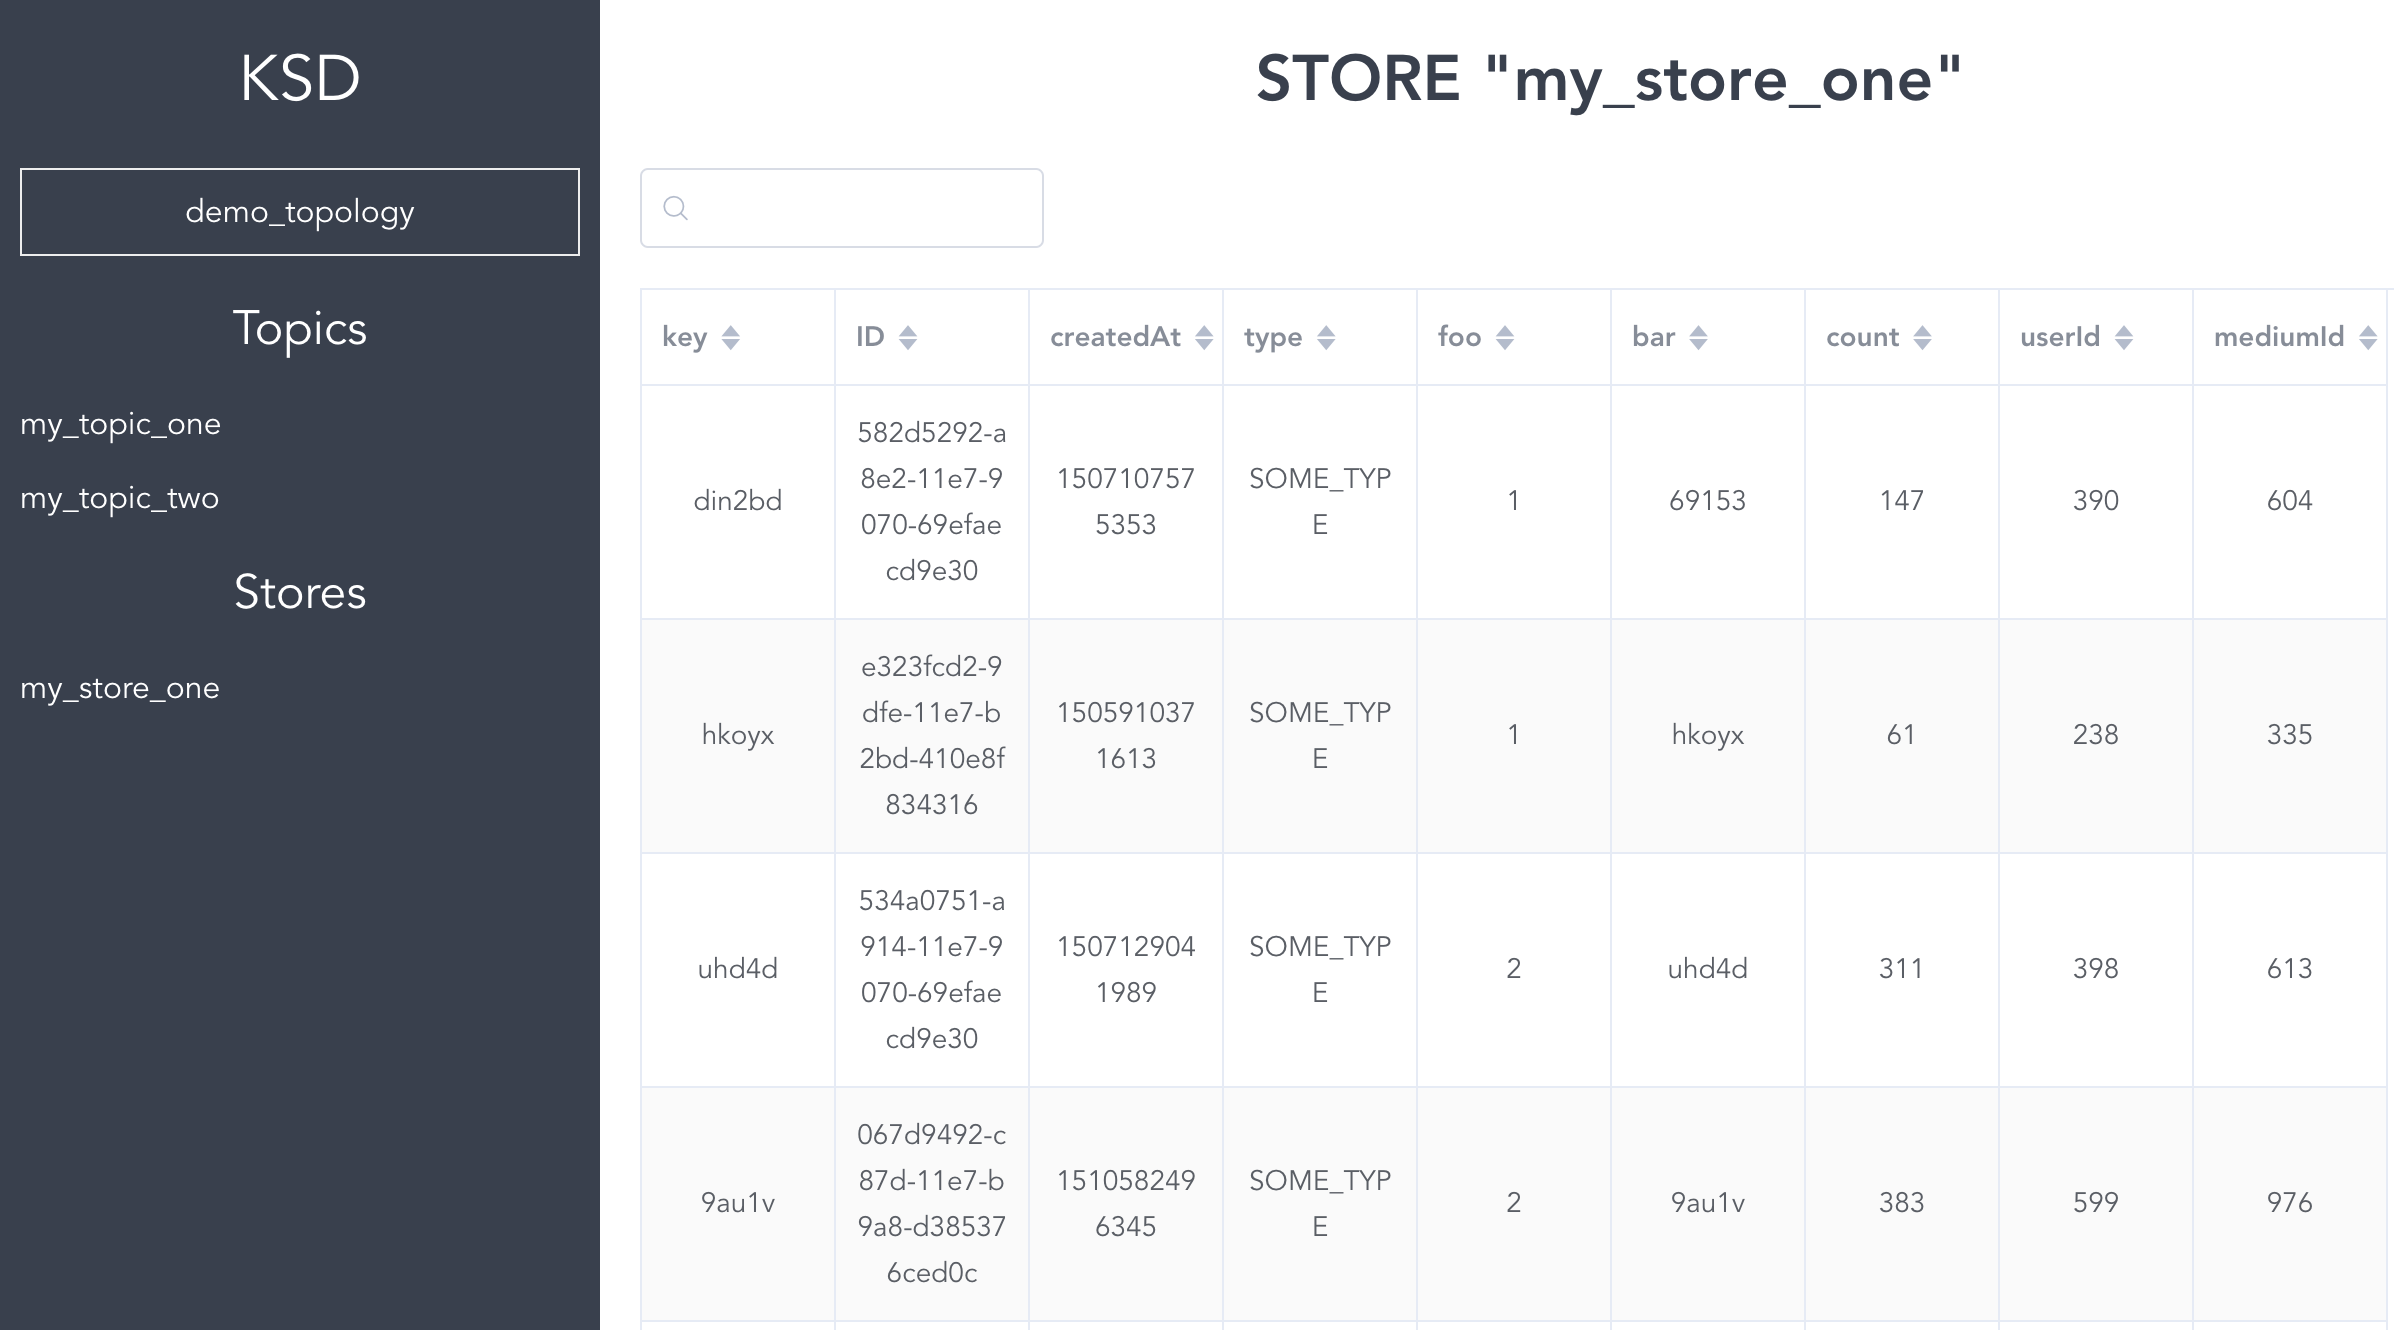Image resolution: width=2394 pixels, height=1330 pixels.
Task: Focus the store search input field
Action: [860, 208]
